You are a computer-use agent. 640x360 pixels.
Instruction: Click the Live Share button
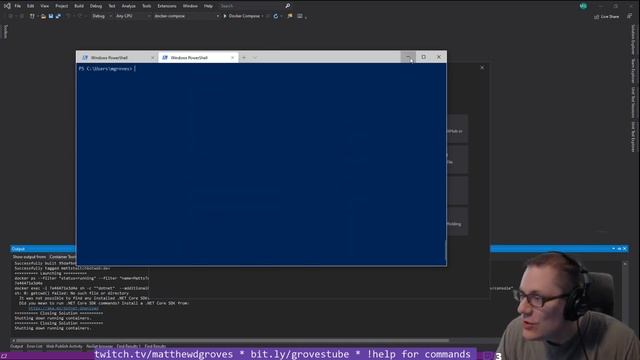(607, 17)
